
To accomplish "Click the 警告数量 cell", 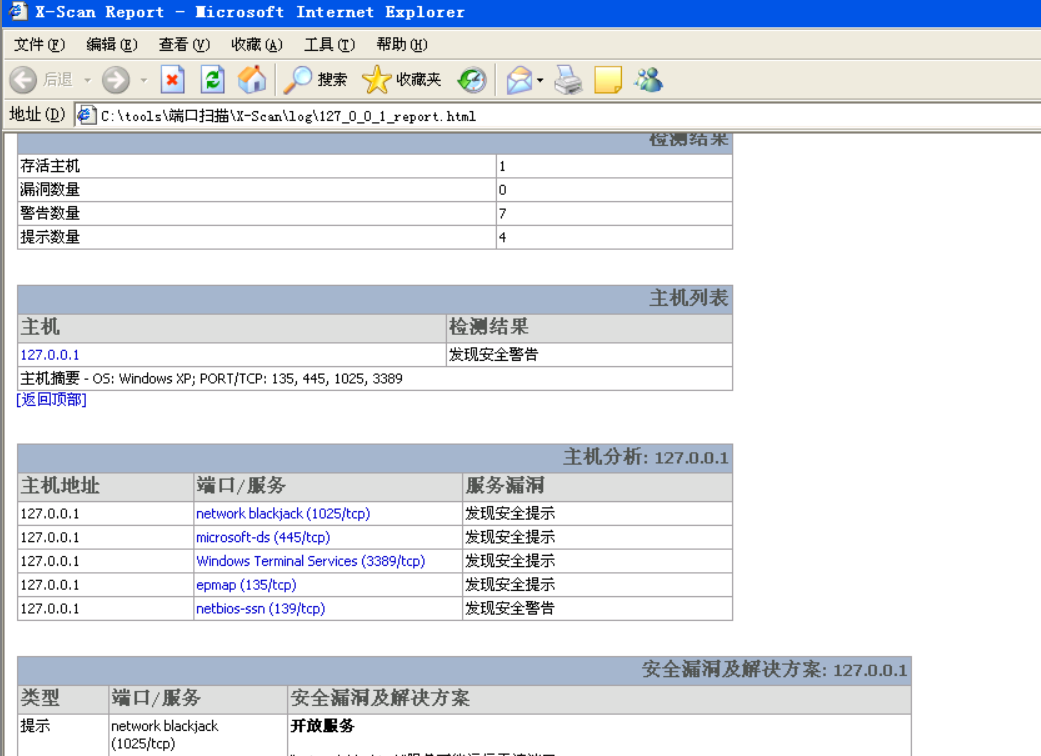I will [257, 214].
